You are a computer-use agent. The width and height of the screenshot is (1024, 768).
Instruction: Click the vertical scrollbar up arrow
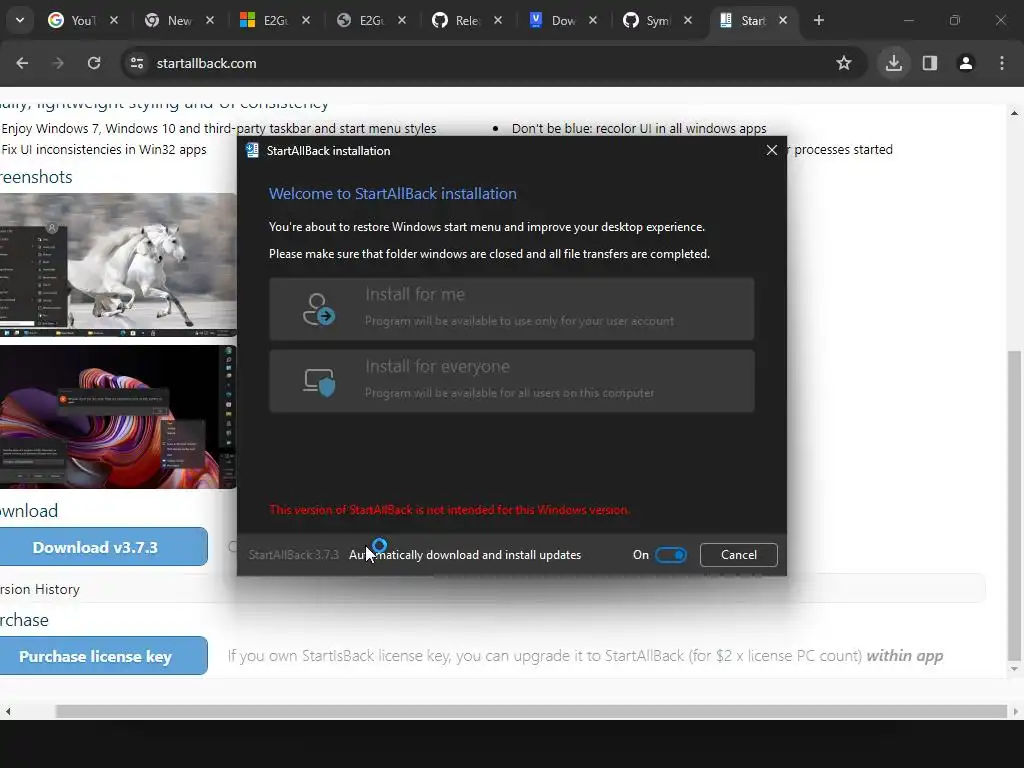[x=1014, y=113]
